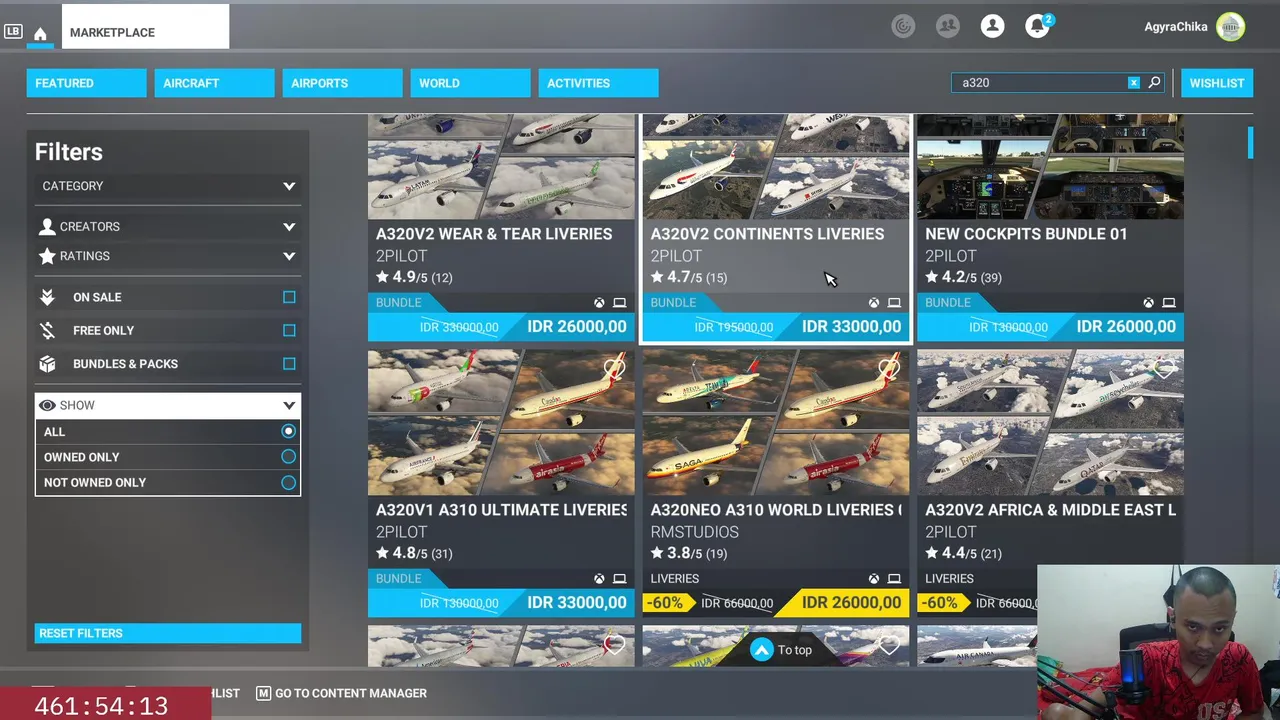Expand the Creators filter dropdown
Viewport: 1280px width, 720px height.
[x=168, y=227]
